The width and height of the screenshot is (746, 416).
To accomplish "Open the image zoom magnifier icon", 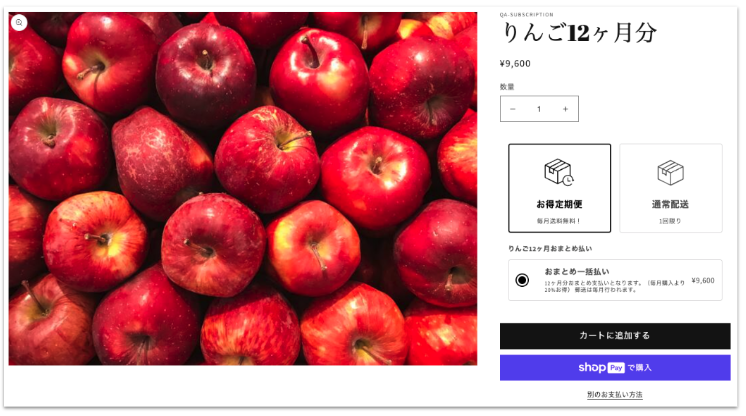I will click(19, 22).
